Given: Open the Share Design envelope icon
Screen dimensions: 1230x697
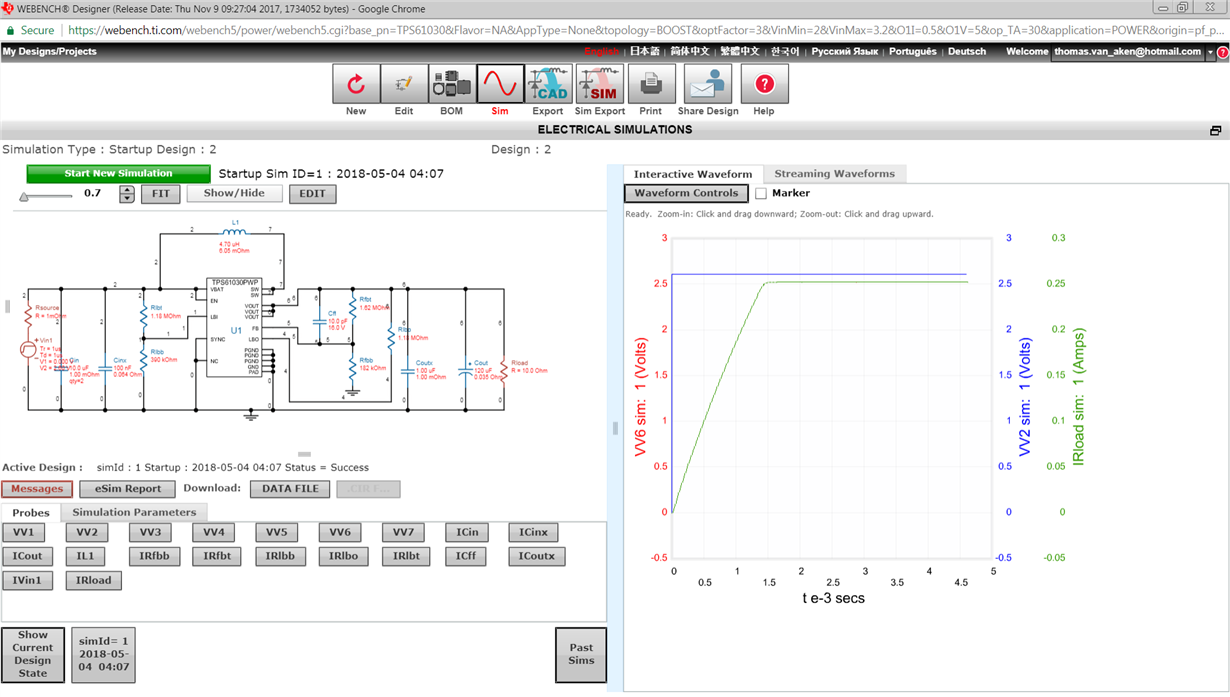Looking at the screenshot, I should coord(708,84).
